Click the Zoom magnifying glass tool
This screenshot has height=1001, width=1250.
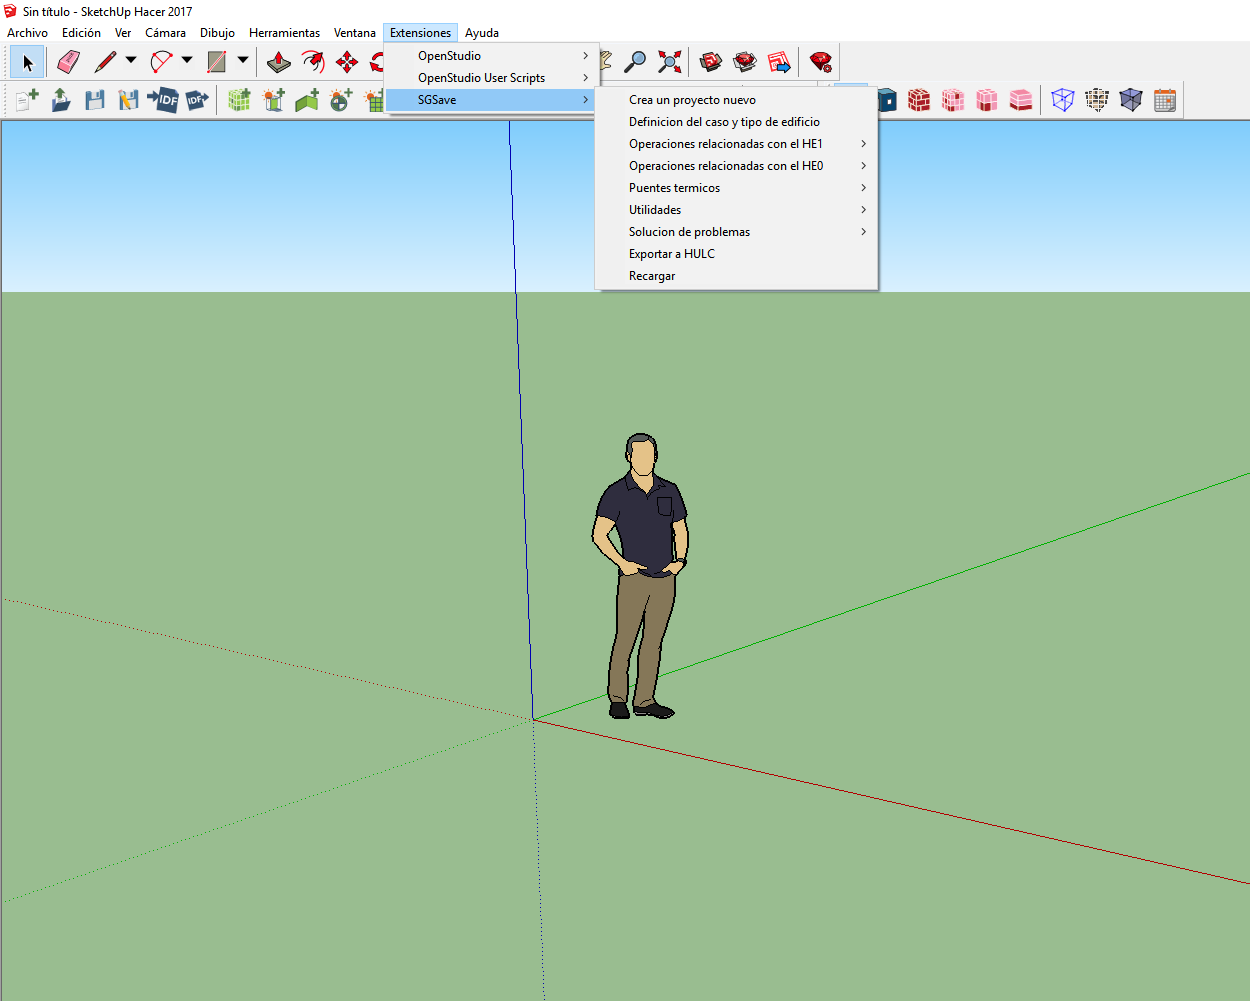click(x=635, y=62)
